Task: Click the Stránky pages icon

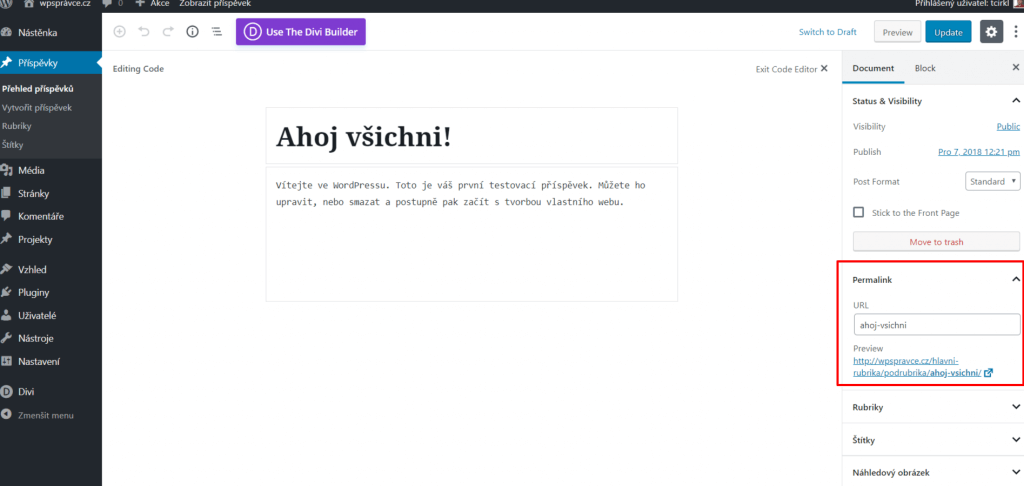Action: point(7,193)
